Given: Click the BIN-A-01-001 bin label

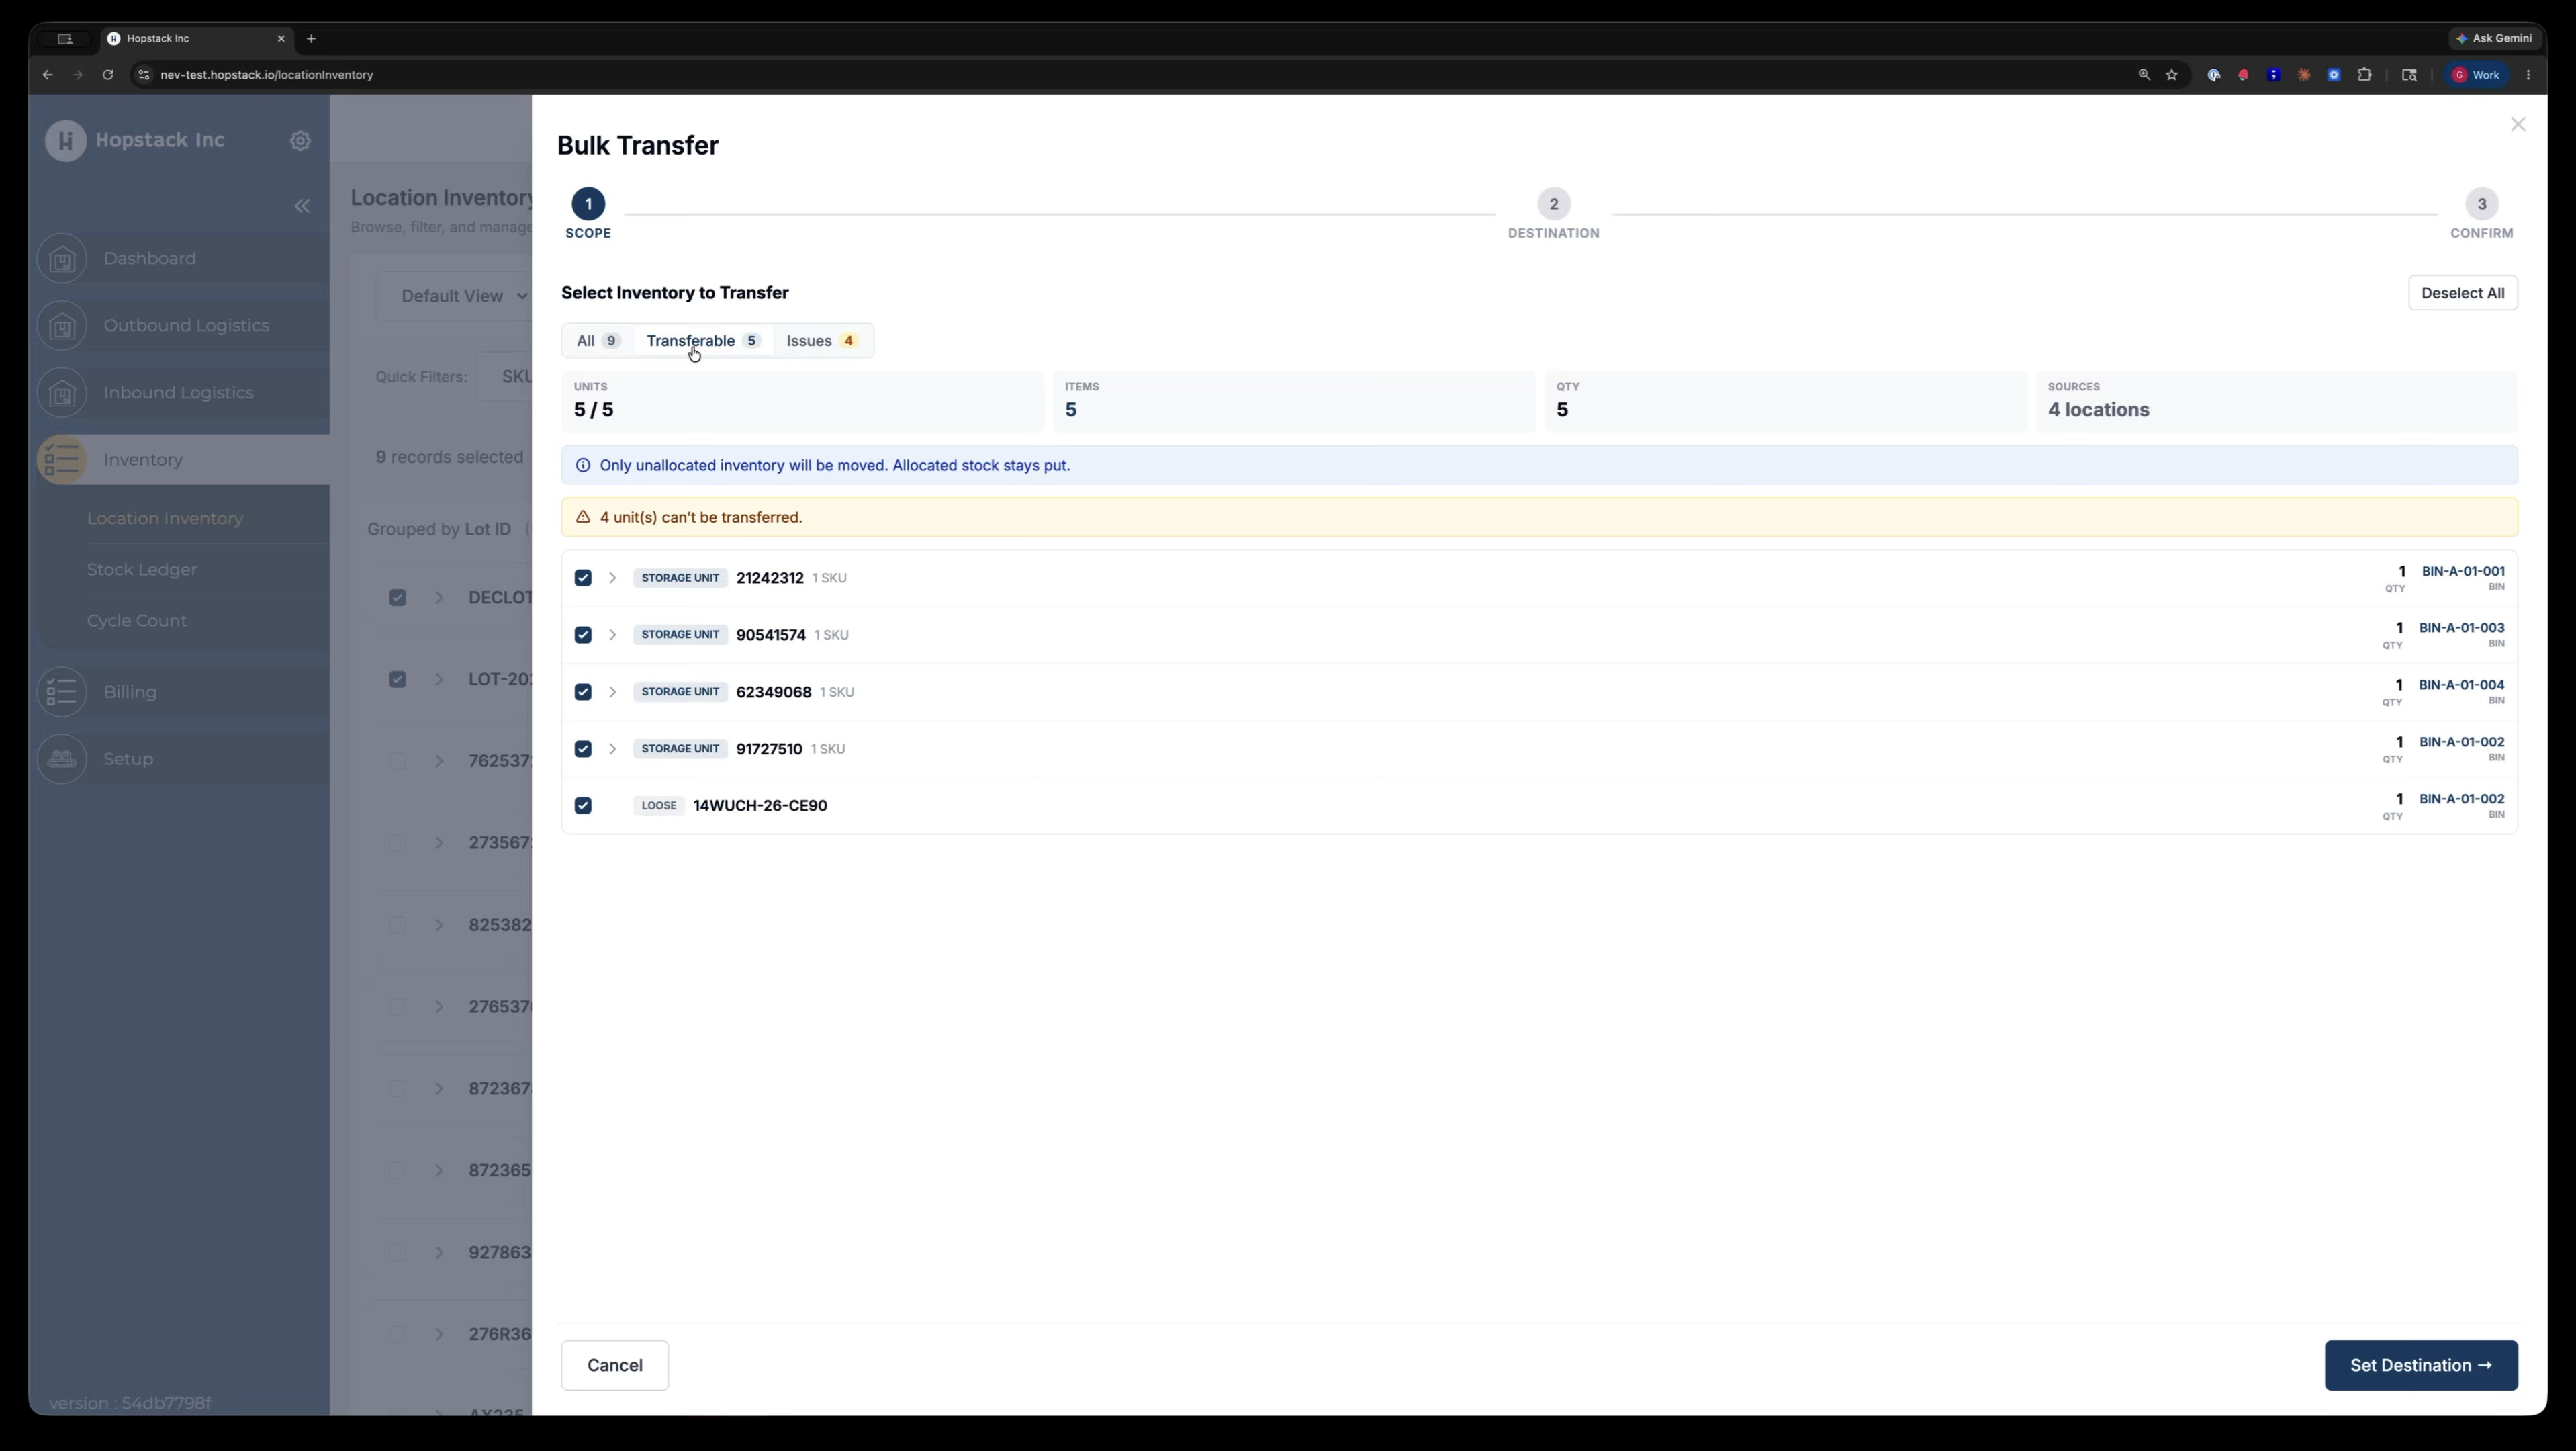Looking at the screenshot, I should [2463, 572].
